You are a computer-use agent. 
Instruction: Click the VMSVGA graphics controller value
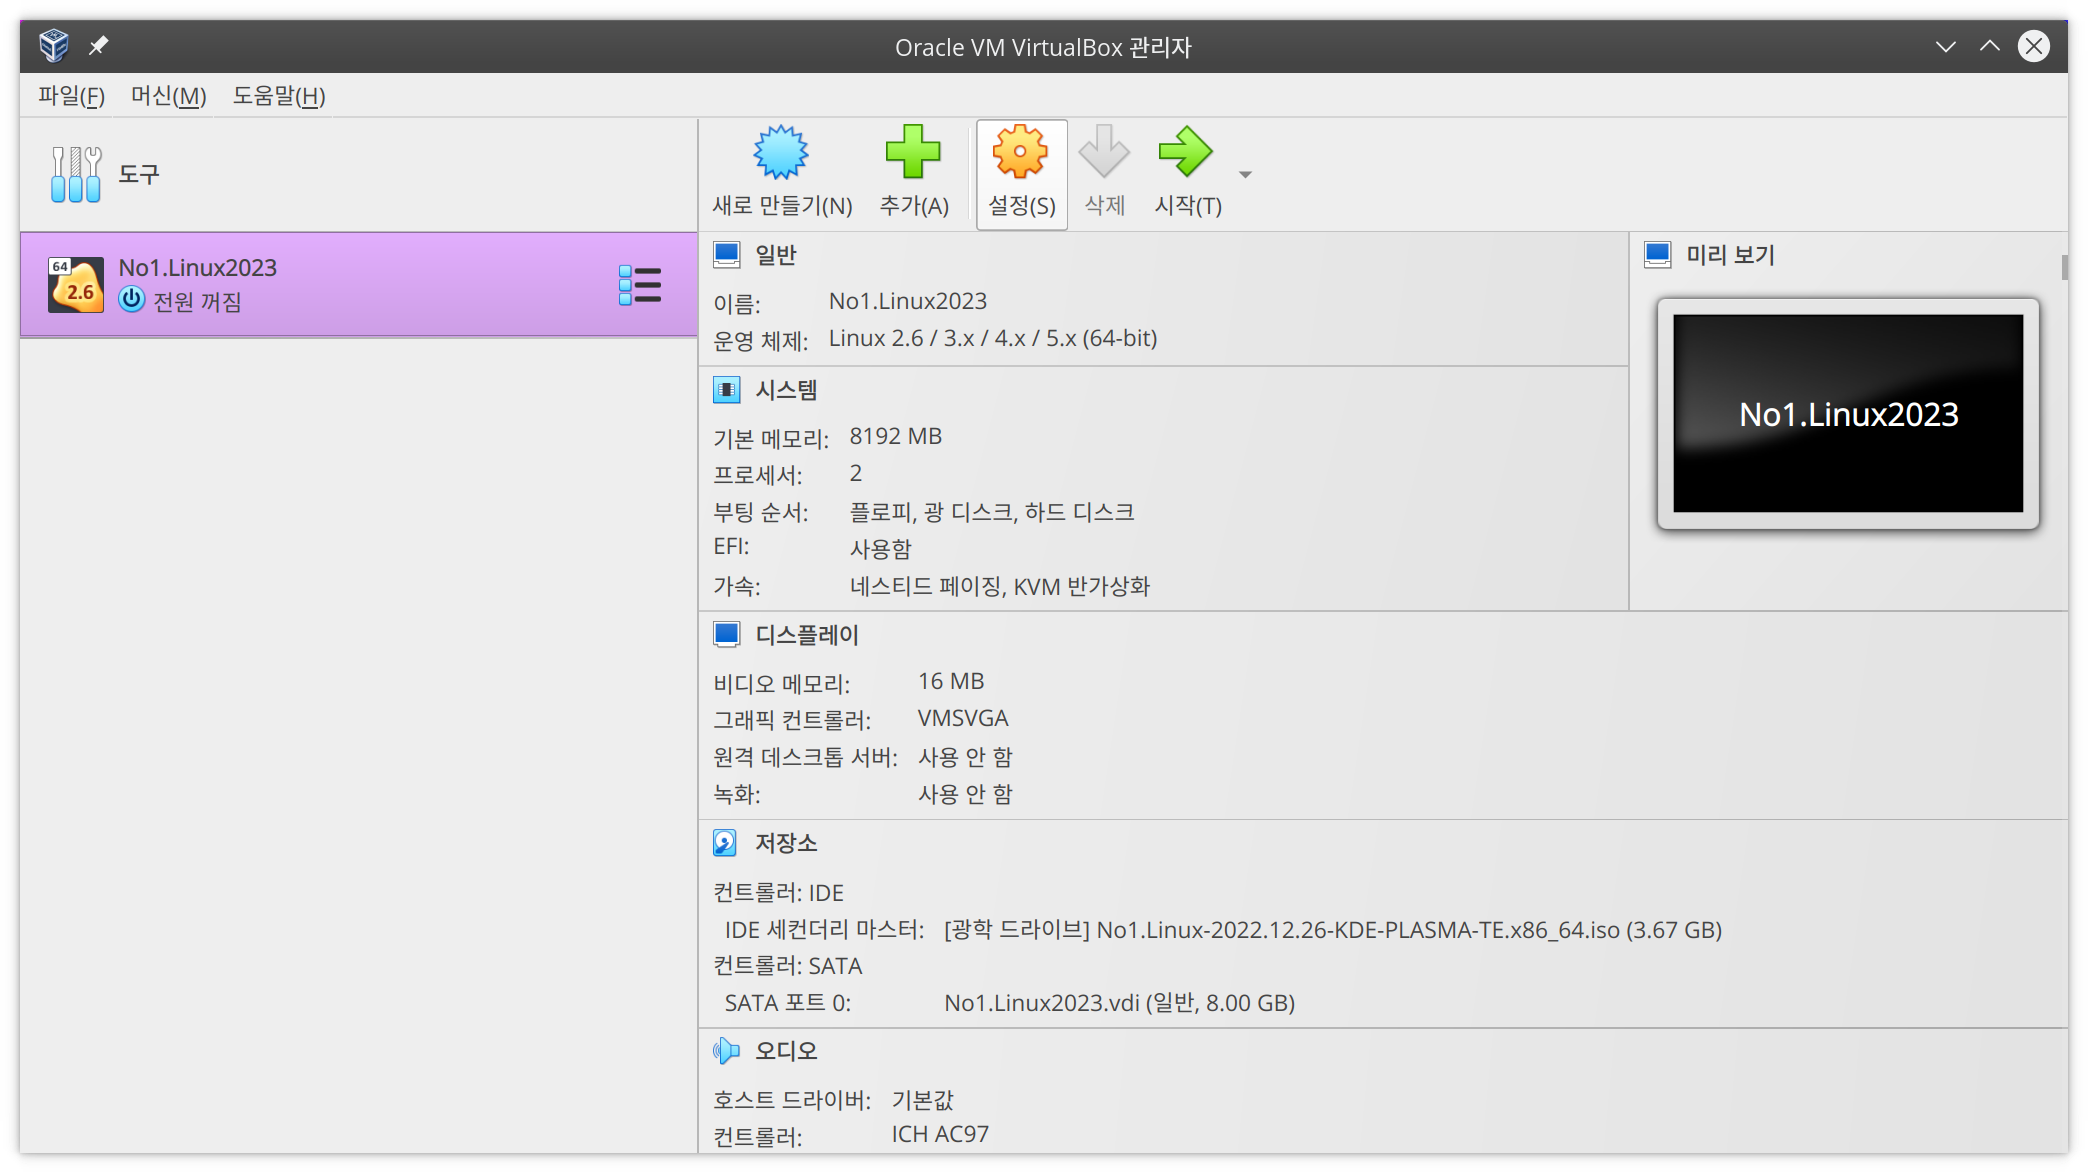tap(963, 719)
